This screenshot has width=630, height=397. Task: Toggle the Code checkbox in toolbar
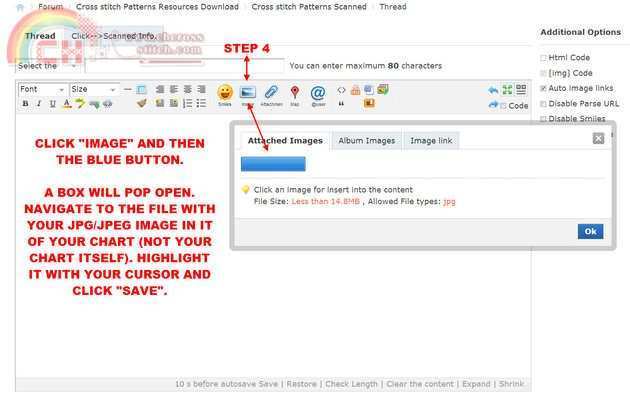click(503, 106)
